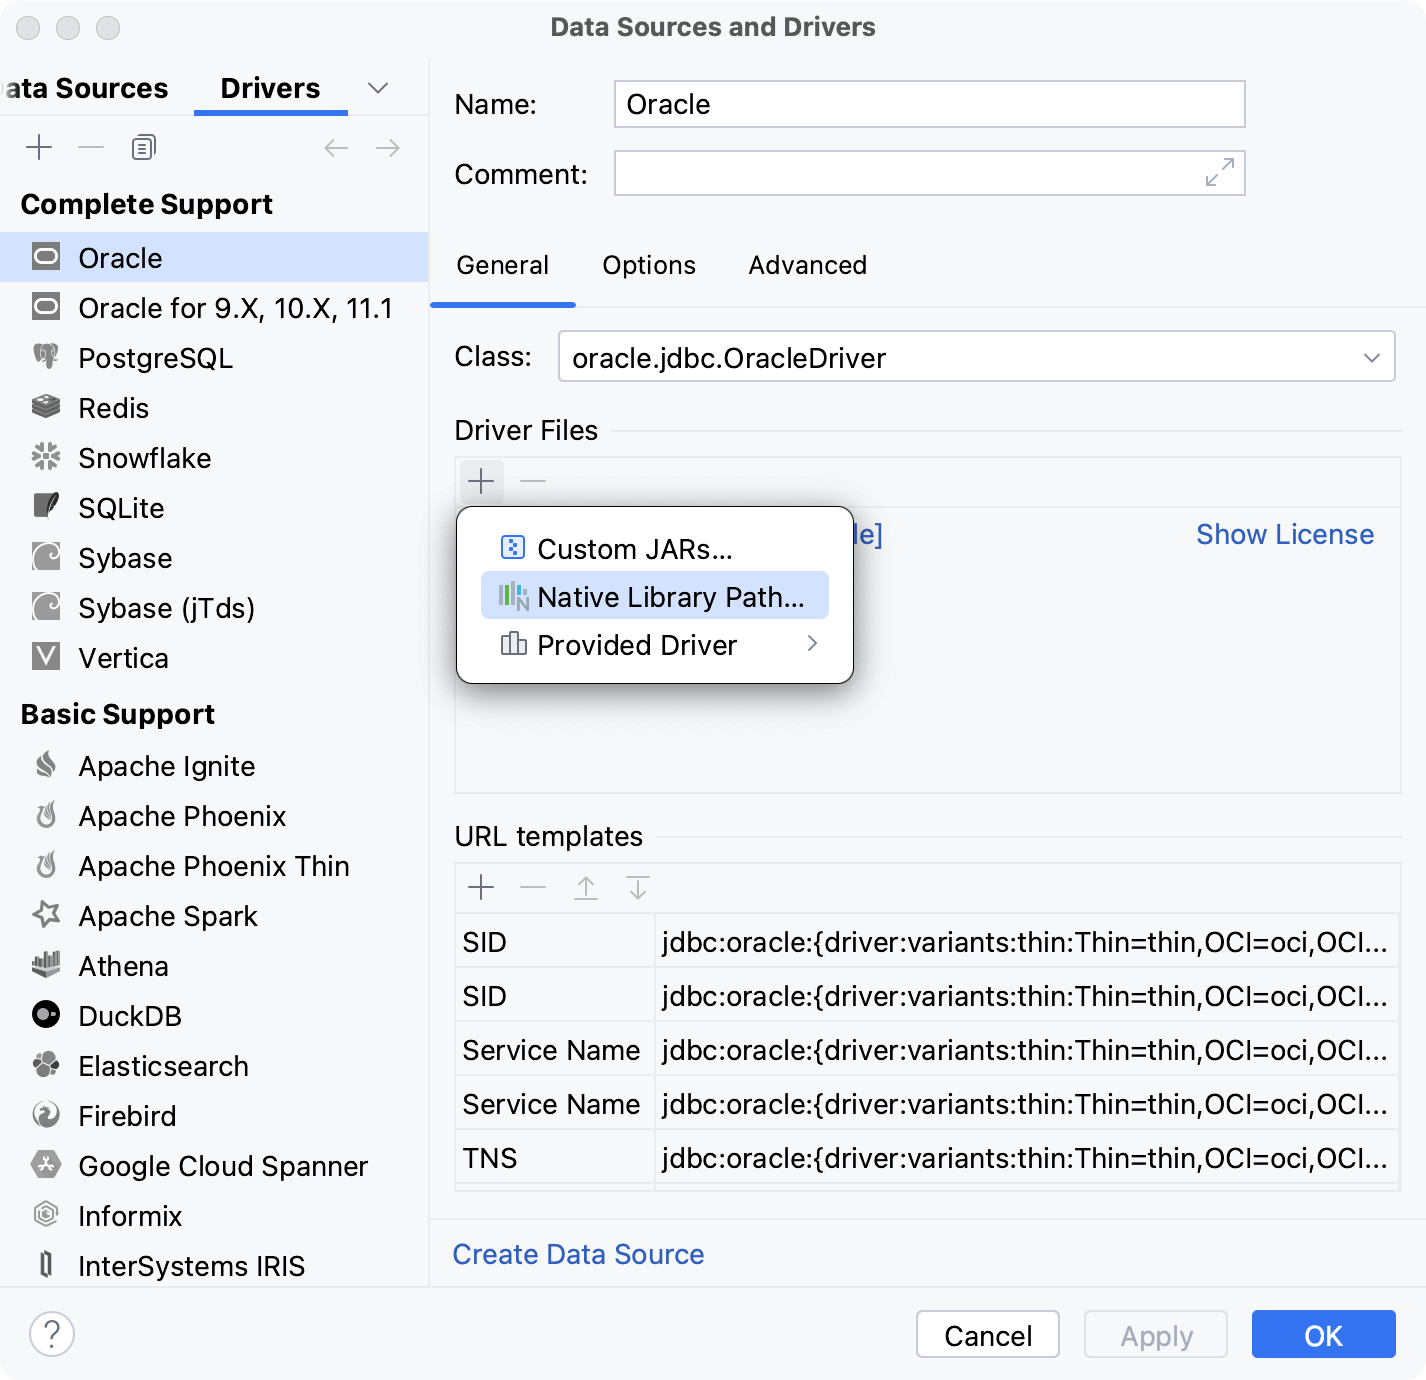Add a new driver with the plus icon
Screen dimensions: 1426x1380
tap(39, 146)
